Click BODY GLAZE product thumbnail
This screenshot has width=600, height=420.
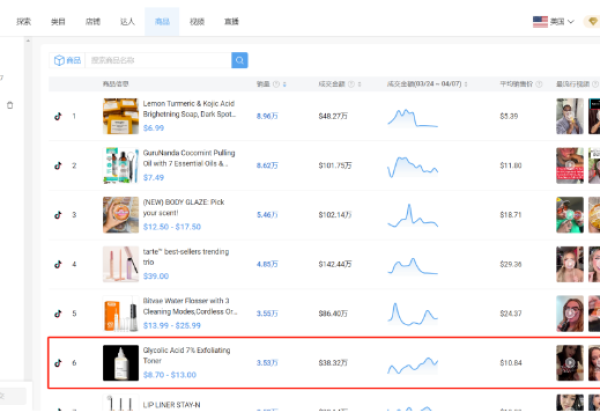point(121,215)
